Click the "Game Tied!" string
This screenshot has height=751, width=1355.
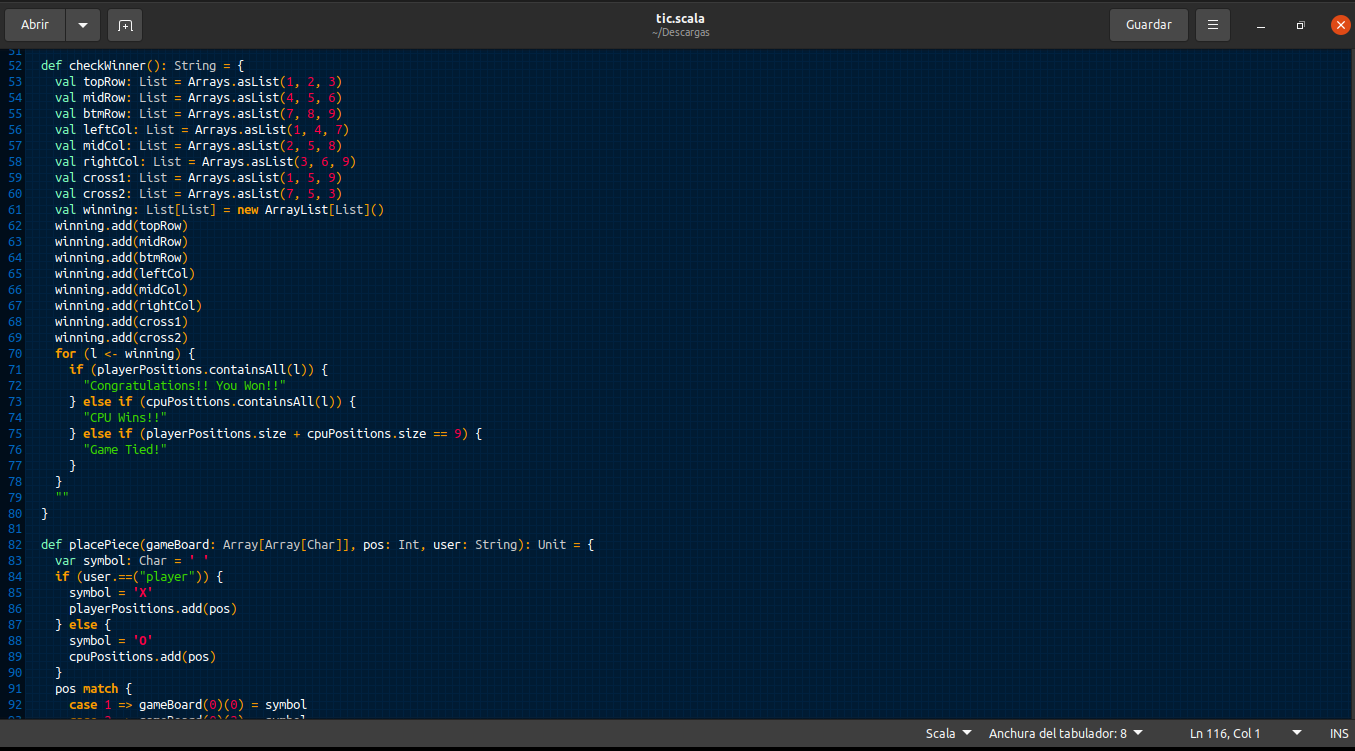click(125, 450)
